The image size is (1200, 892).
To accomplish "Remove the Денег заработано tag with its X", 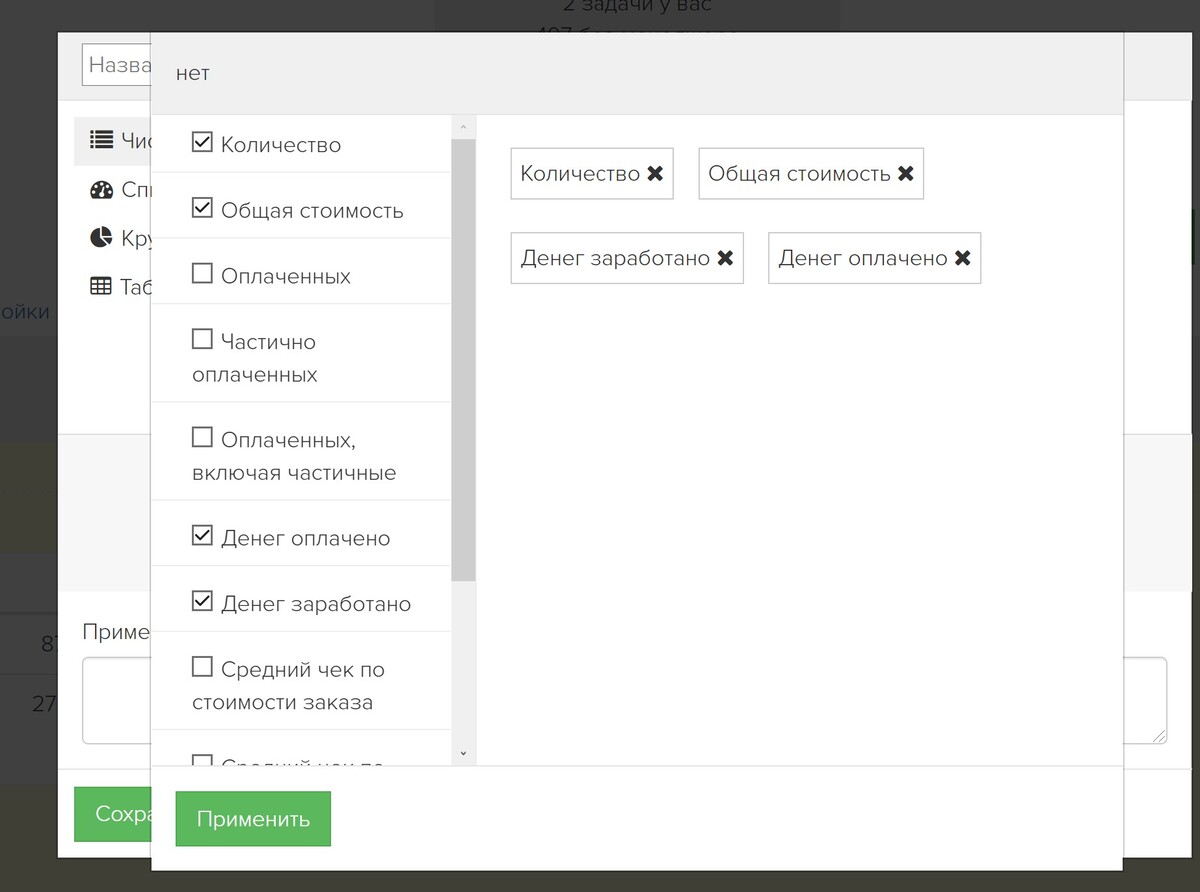I will coord(725,258).
